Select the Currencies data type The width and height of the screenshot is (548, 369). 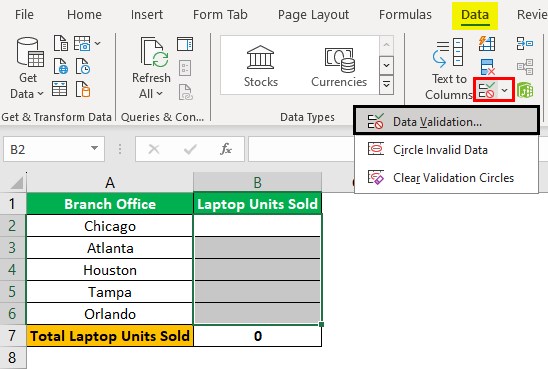(339, 66)
